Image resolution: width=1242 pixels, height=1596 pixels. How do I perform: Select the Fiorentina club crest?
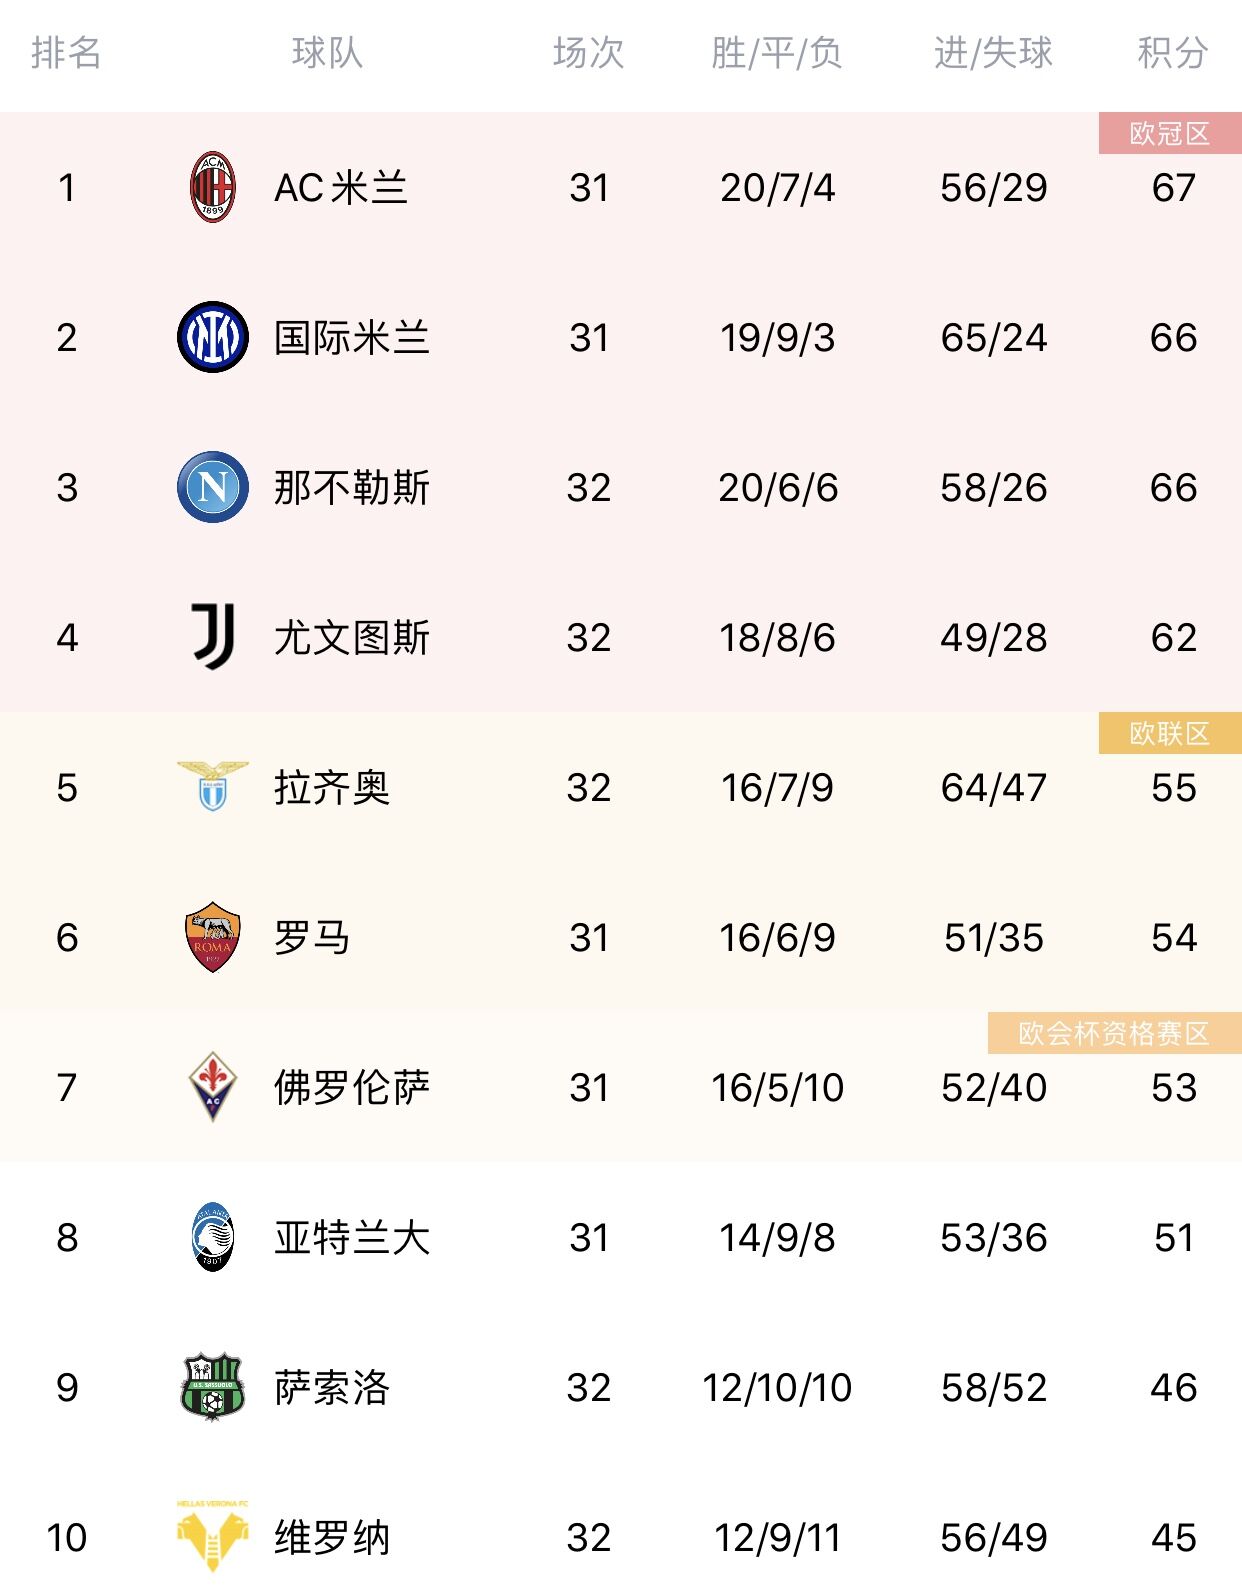pyautogui.click(x=212, y=1086)
